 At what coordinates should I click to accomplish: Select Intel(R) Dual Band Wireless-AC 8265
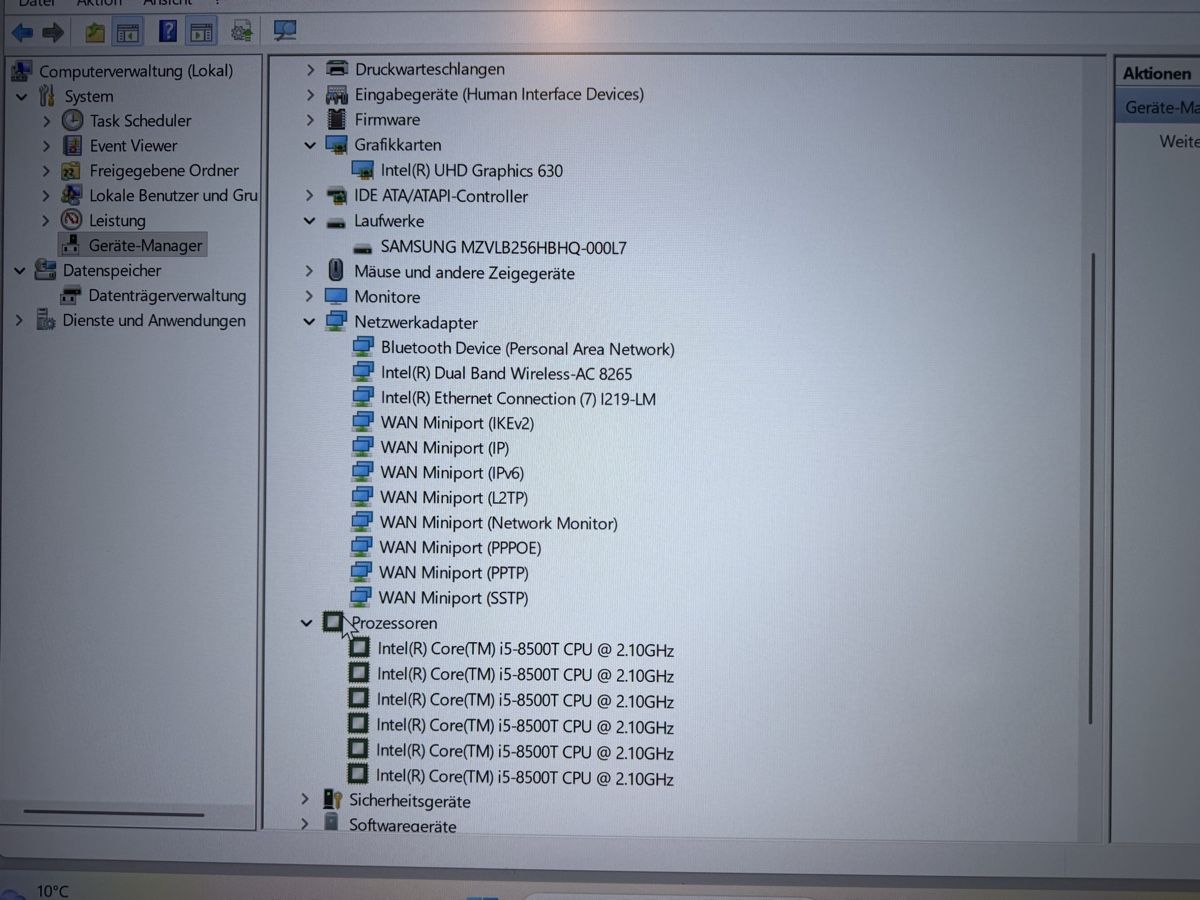[506, 374]
